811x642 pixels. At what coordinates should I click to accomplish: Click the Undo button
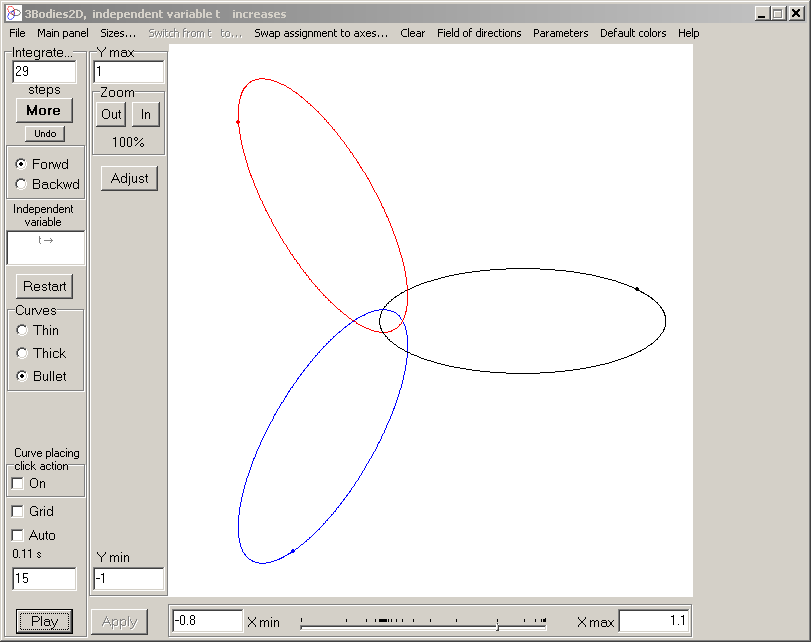[x=45, y=133]
